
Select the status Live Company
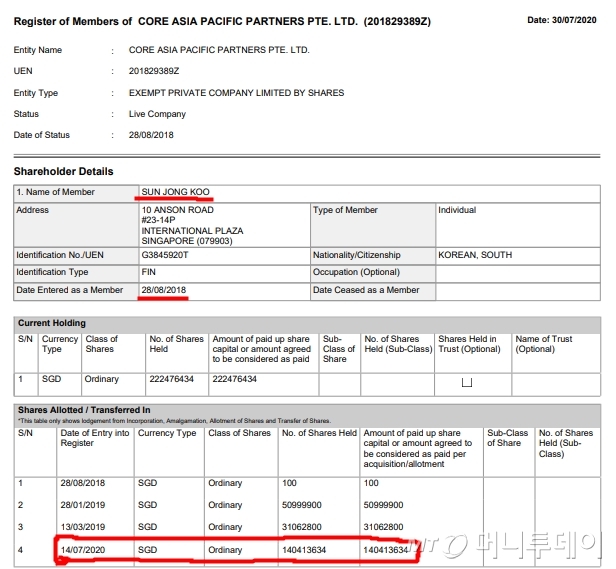point(157,114)
